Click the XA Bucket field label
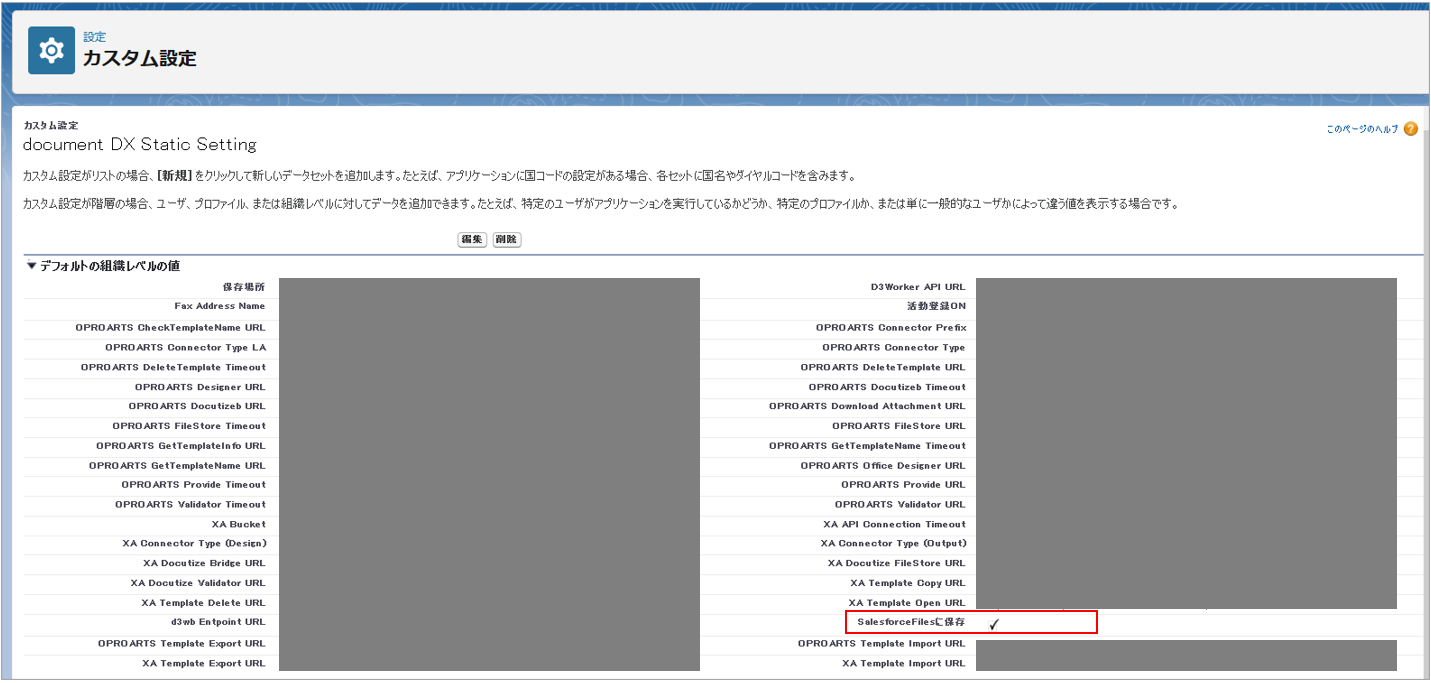Viewport: 1431px width, 683px height. click(x=238, y=524)
